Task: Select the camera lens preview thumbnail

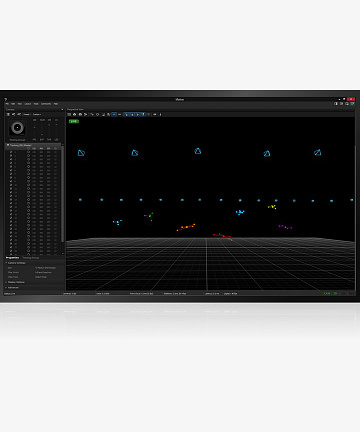Action: pos(17,128)
